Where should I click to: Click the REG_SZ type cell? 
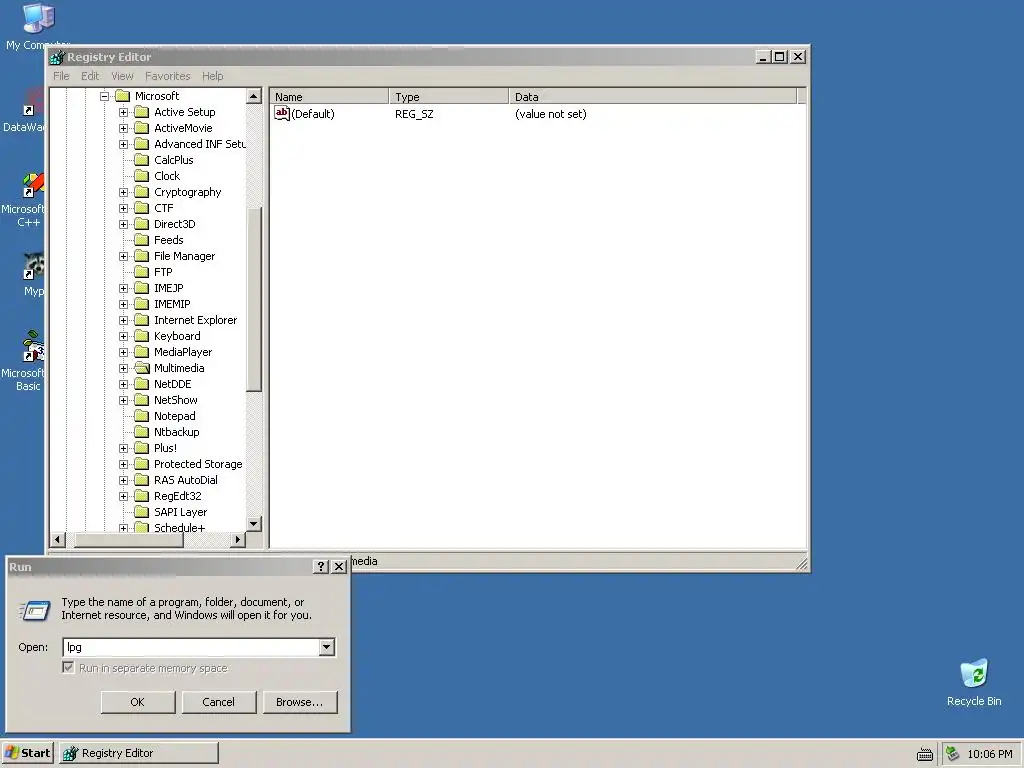414,114
